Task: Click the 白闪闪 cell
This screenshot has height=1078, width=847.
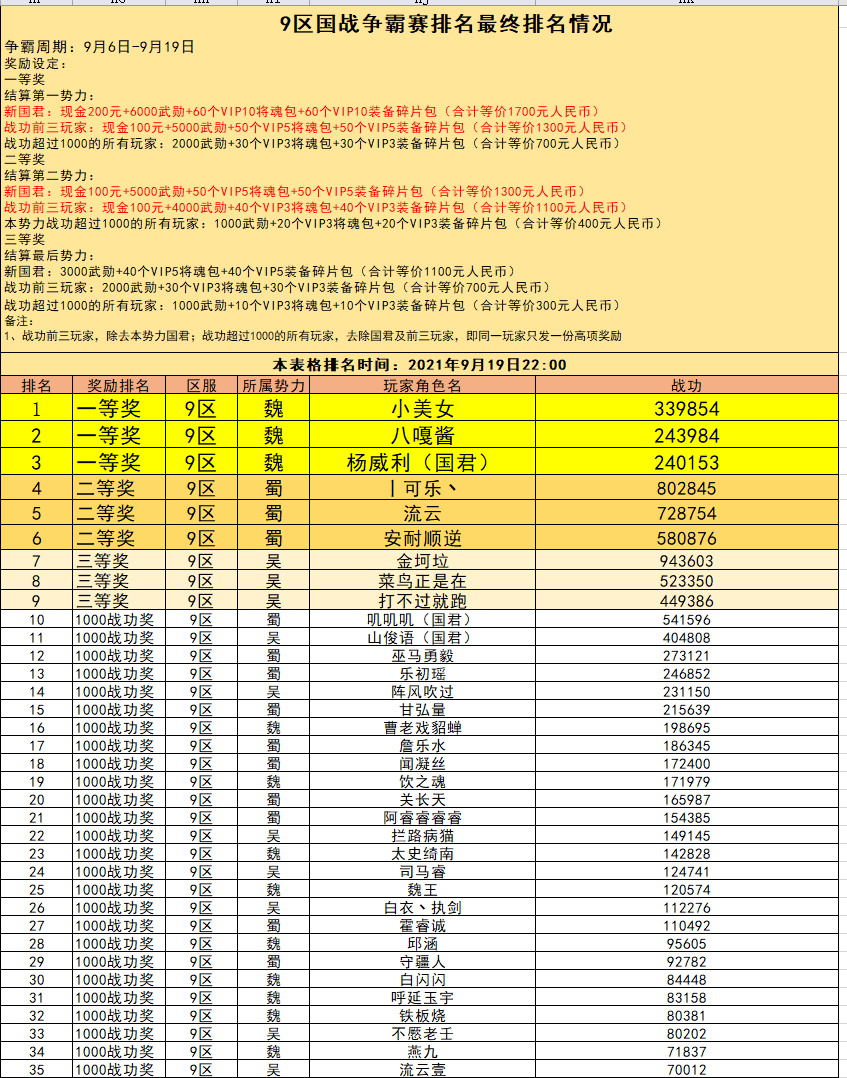Action: [x=422, y=979]
